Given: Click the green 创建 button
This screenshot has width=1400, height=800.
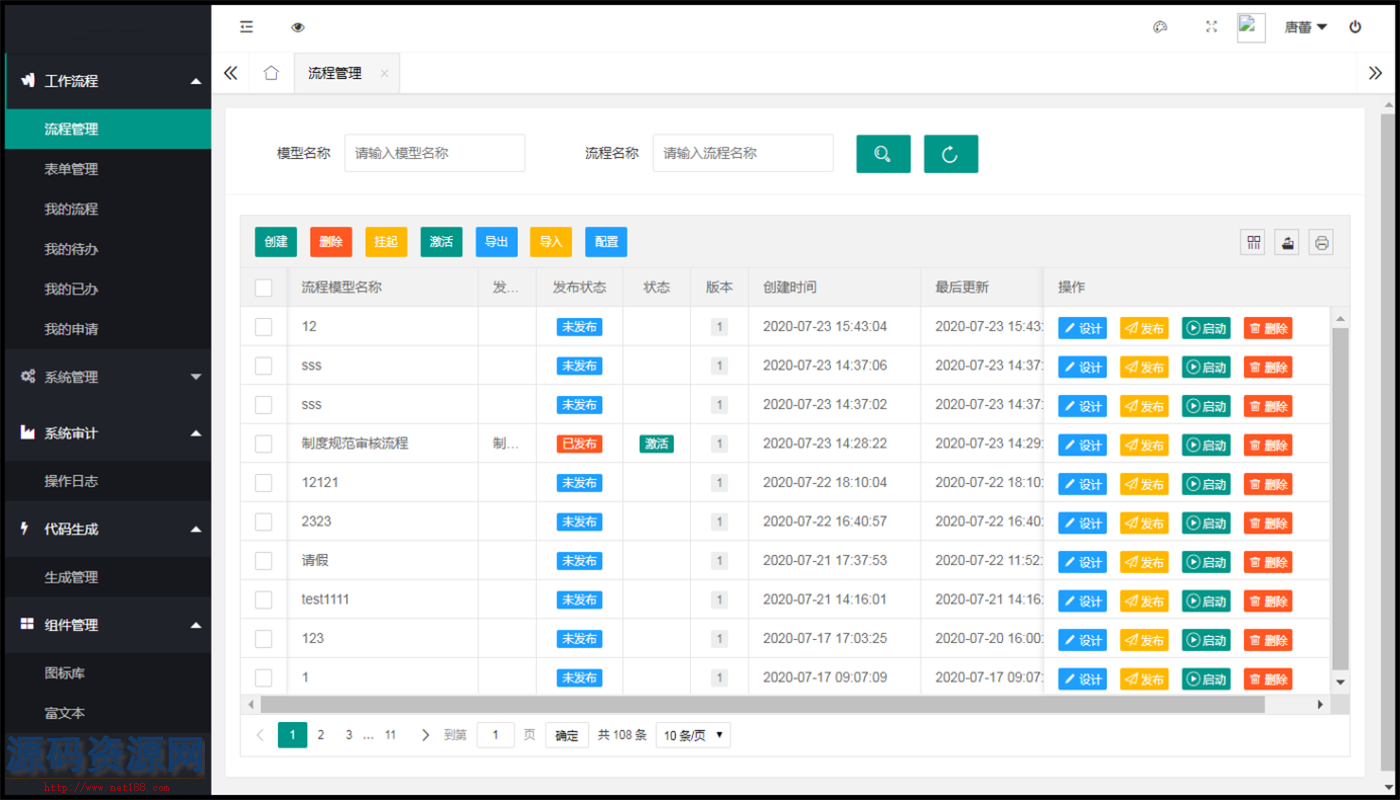Looking at the screenshot, I should tap(276, 242).
